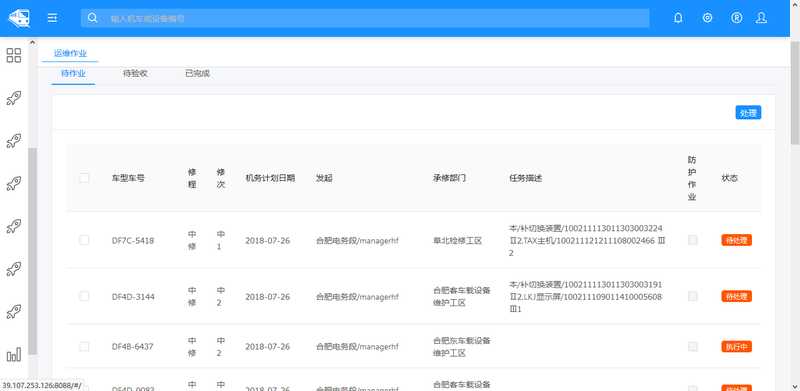The width and height of the screenshot is (800, 391).
Task: Switch to the 待作业 tab
Action: (73, 74)
